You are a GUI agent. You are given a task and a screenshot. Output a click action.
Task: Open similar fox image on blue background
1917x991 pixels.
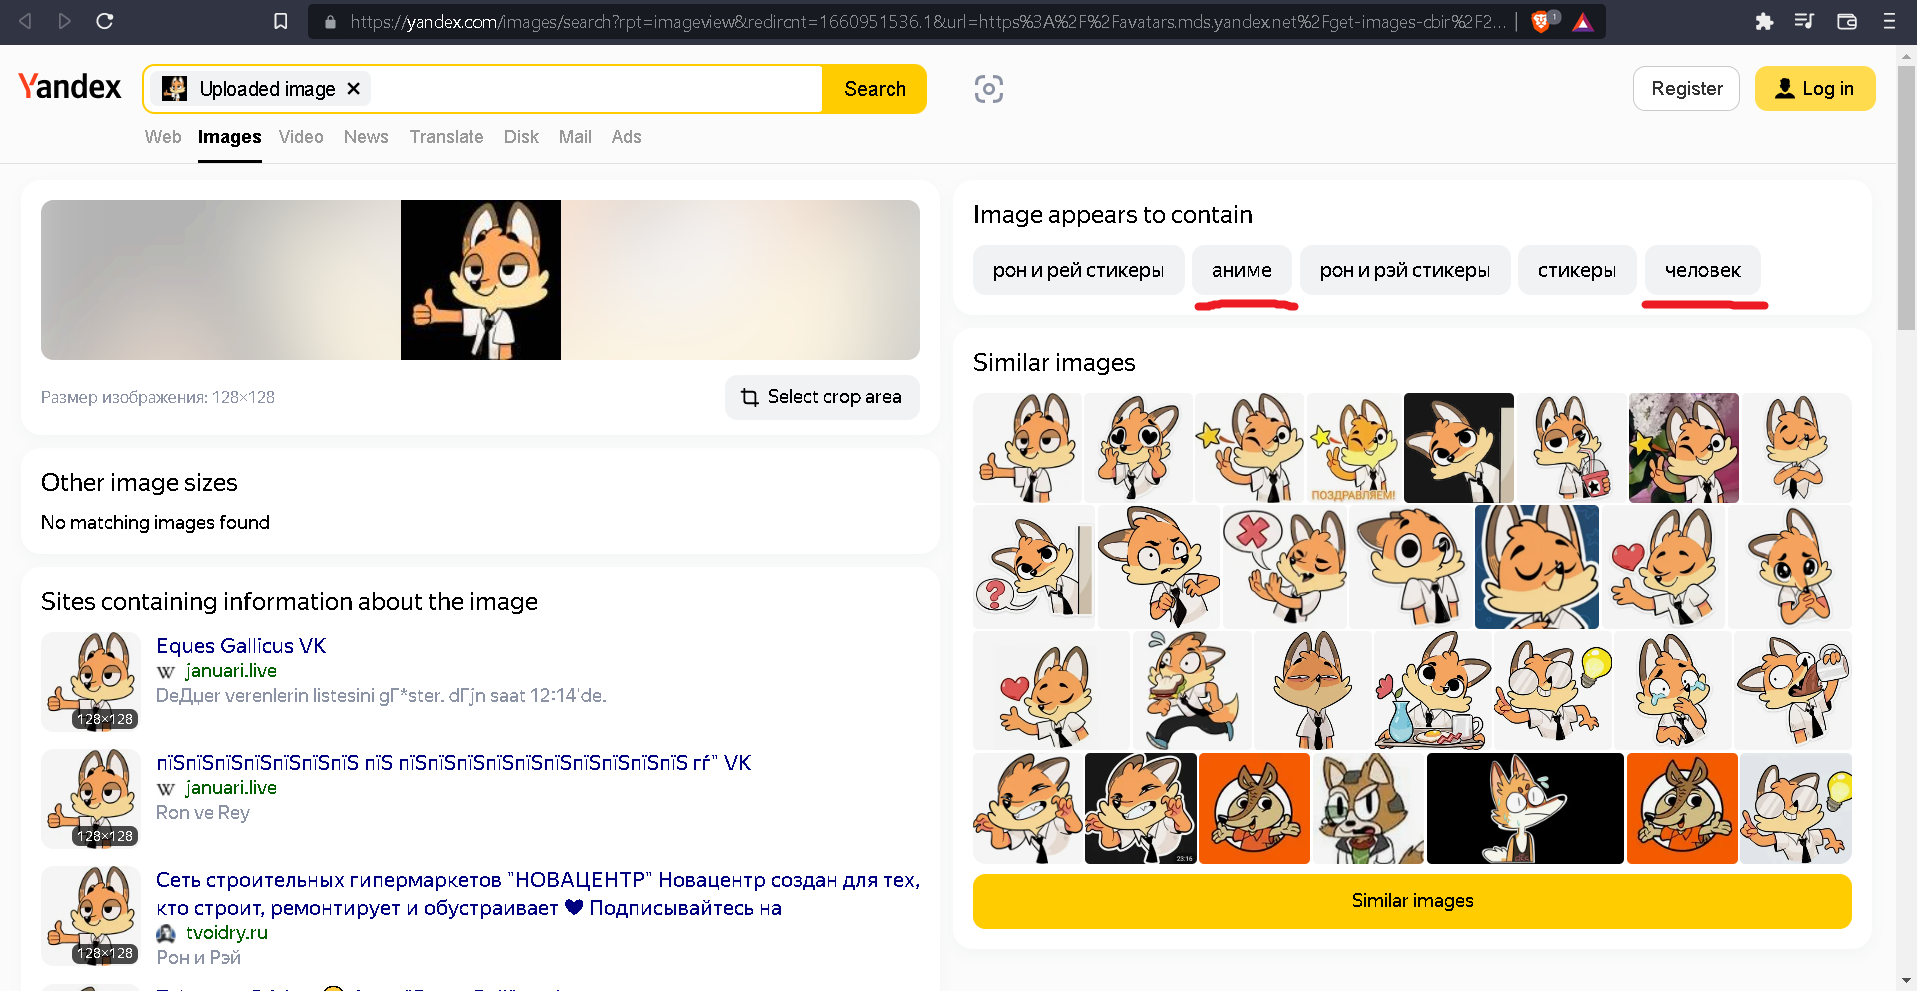click(x=1537, y=567)
